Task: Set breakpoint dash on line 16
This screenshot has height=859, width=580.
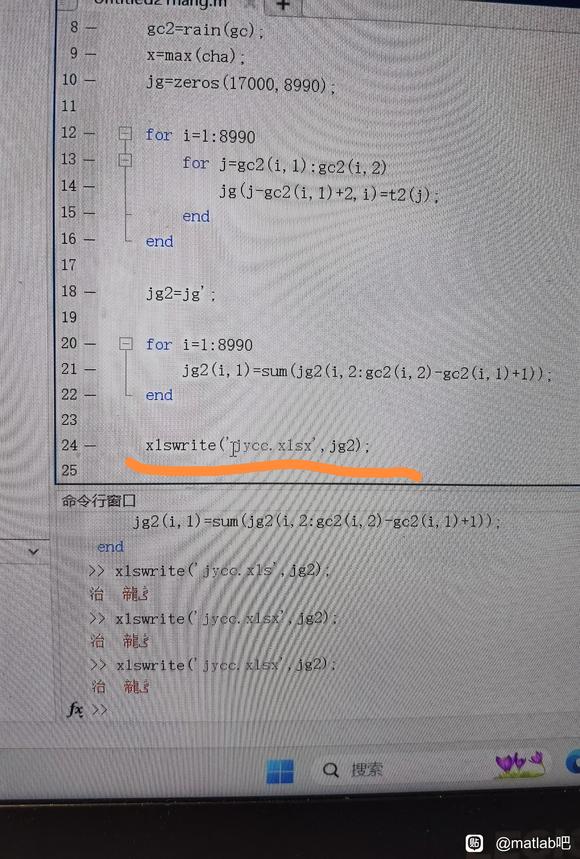Action: tap(89, 240)
